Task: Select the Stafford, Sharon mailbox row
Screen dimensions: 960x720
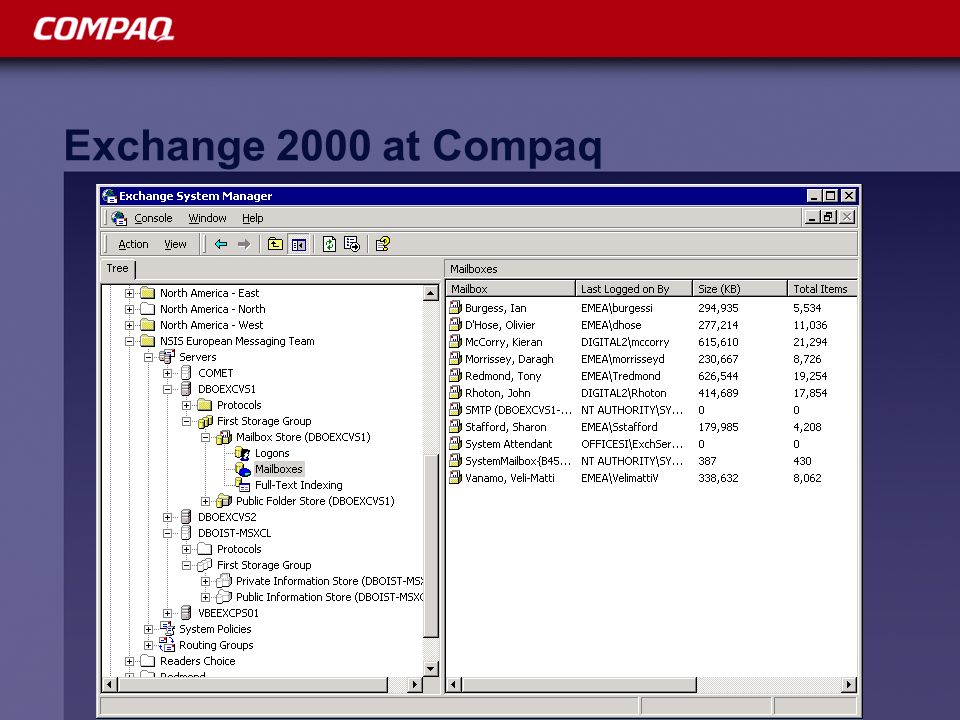Action: pyautogui.click(x=651, y=427)
